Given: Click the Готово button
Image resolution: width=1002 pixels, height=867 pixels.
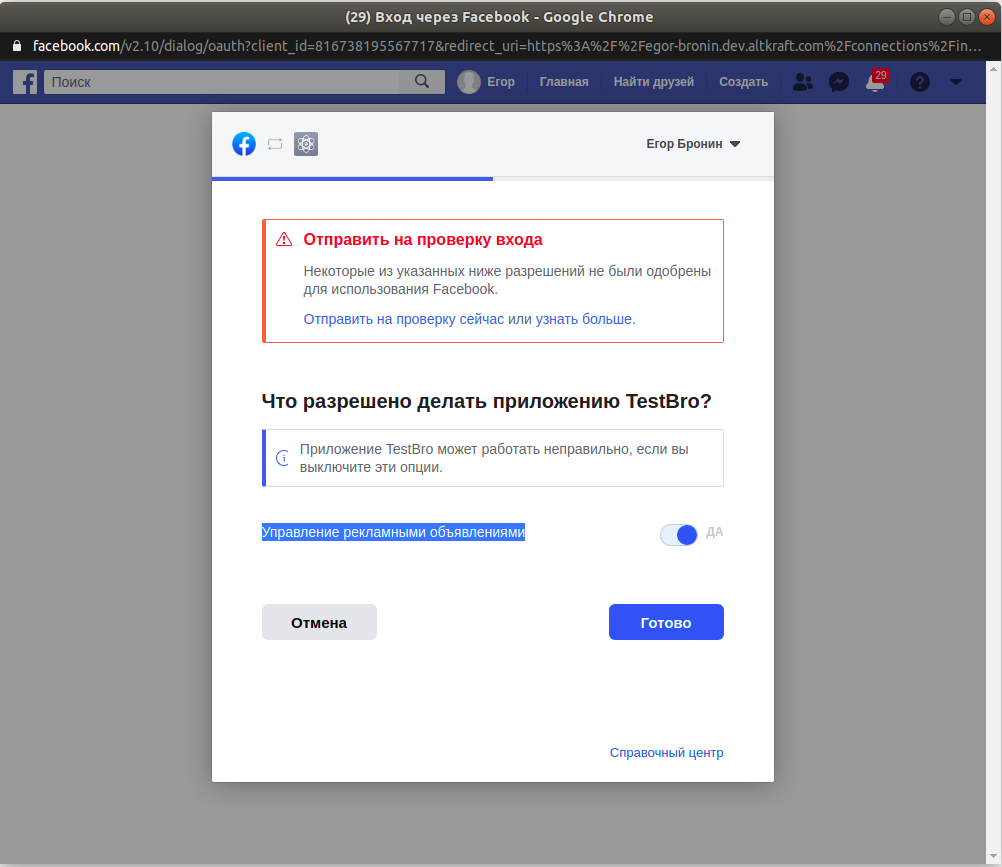Looking at the screenshot, I should coord(666,622).
